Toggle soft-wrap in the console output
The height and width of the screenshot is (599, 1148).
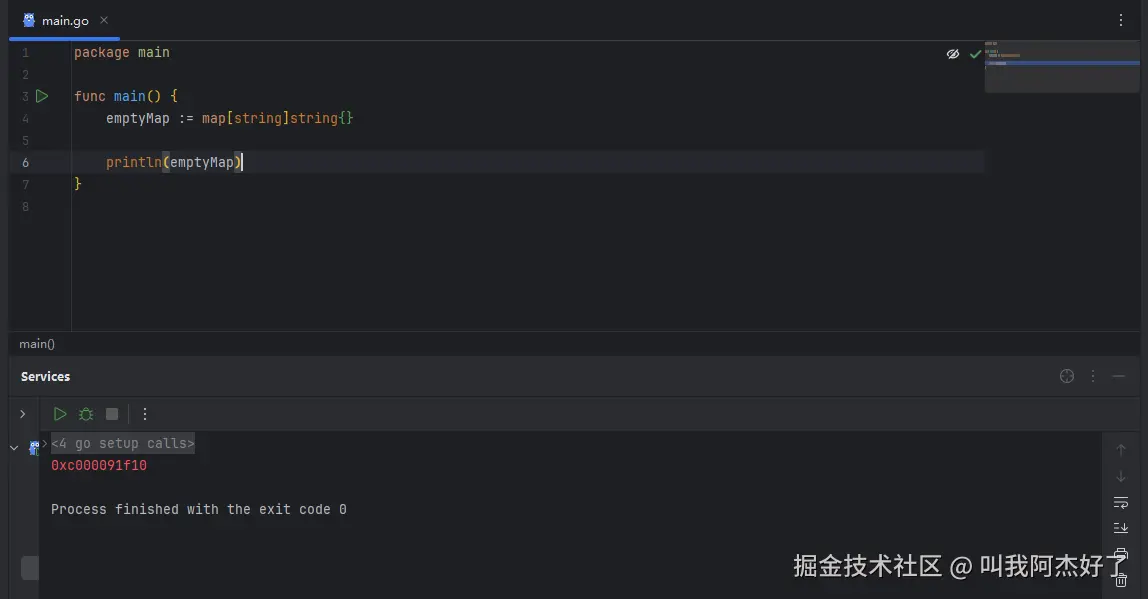click(1121, 503)
